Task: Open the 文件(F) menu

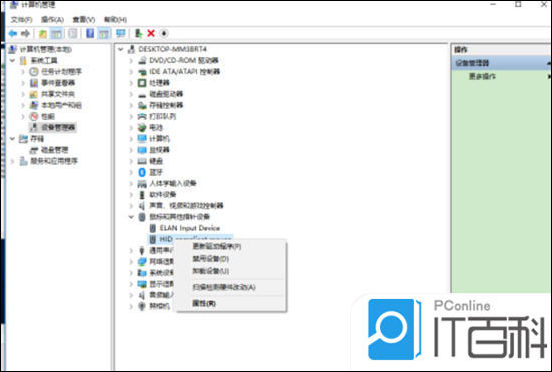Action: pyautogui.click(x=21, y=20)
